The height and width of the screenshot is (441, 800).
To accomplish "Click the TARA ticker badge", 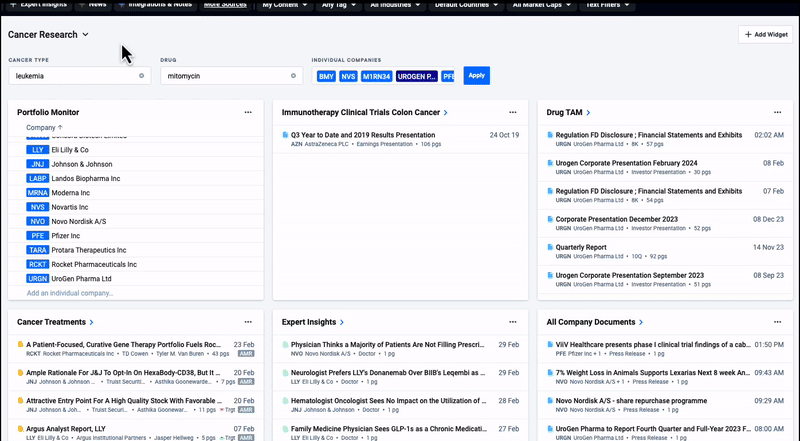I will (x=37, y=250).
